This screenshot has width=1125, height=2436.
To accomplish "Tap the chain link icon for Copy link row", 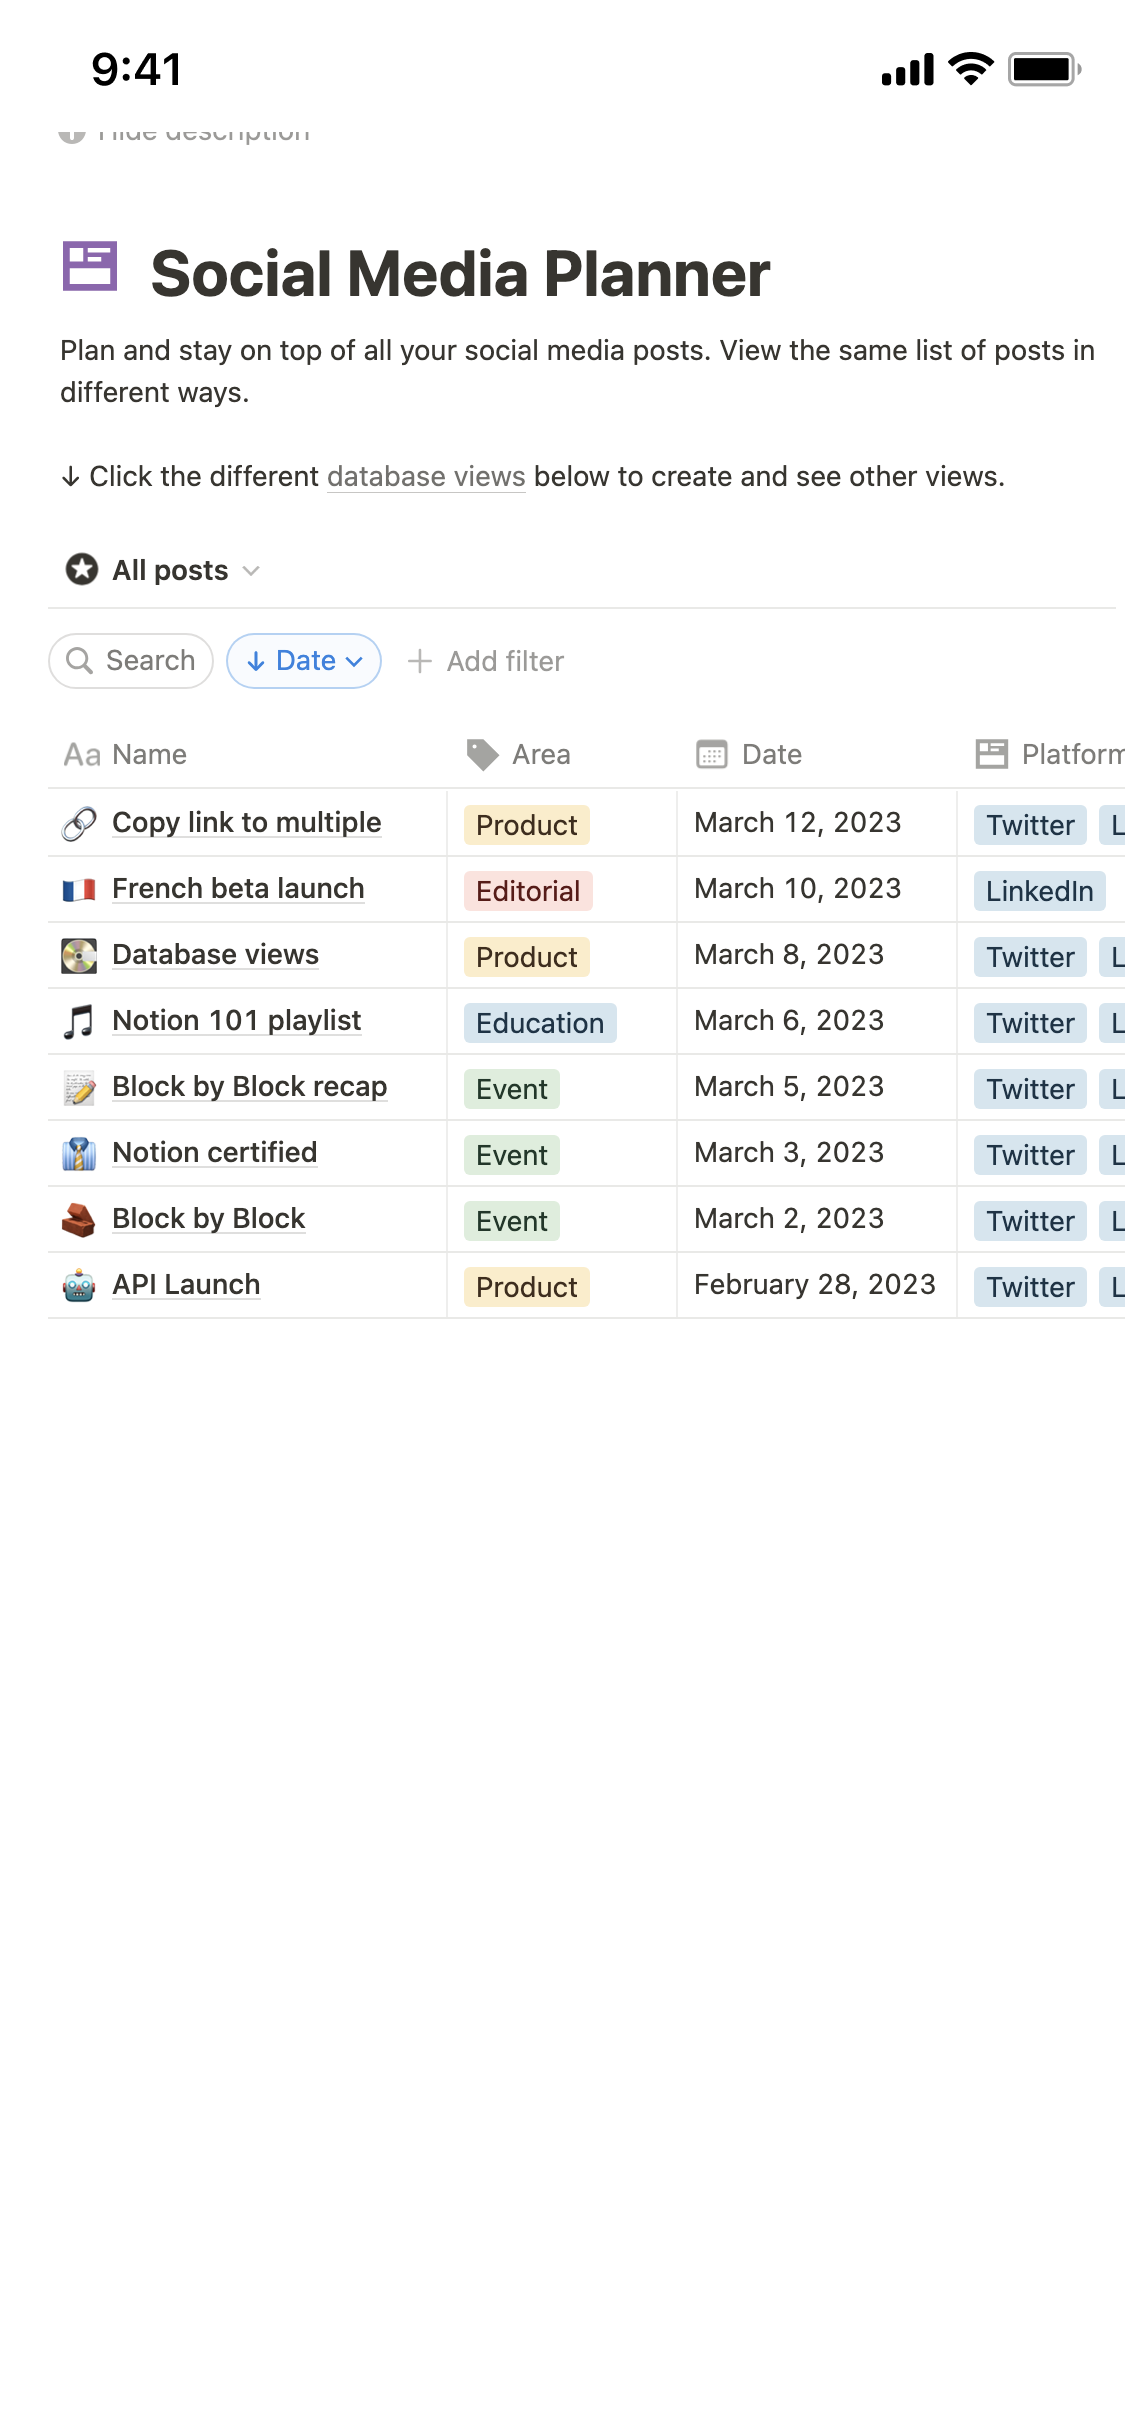I will [79, 823].
